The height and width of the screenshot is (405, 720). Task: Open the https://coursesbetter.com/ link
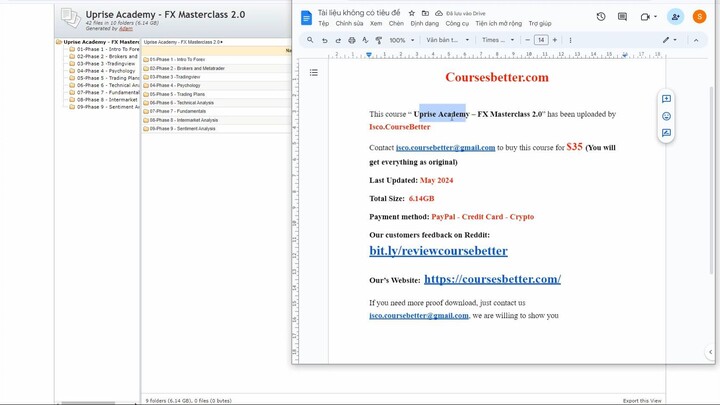tap(492, 280)
